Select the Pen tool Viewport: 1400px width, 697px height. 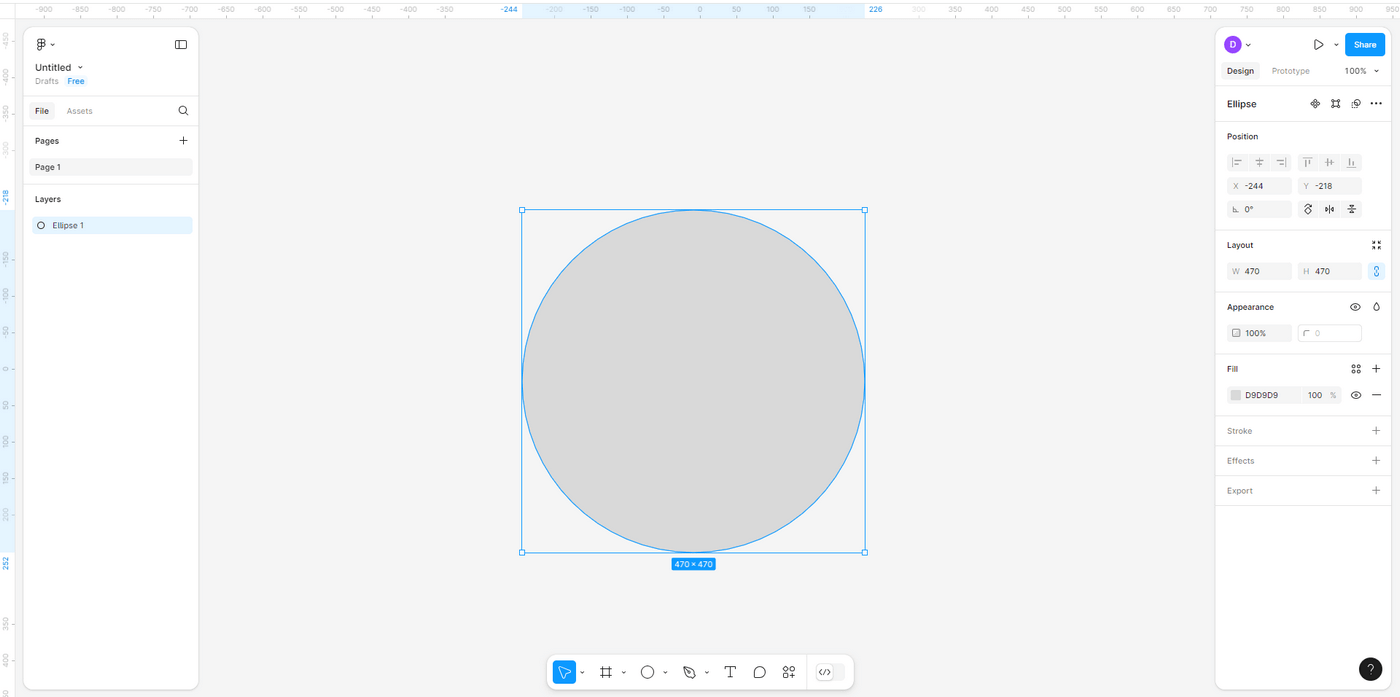point(689,672)
